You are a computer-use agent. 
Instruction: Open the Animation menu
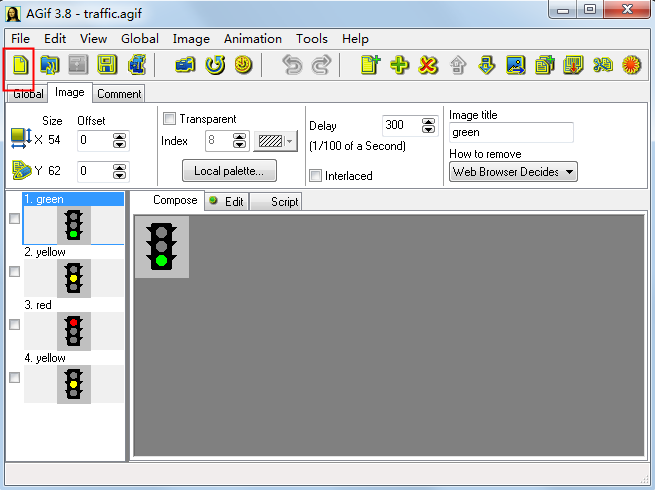tap(253, 39)
